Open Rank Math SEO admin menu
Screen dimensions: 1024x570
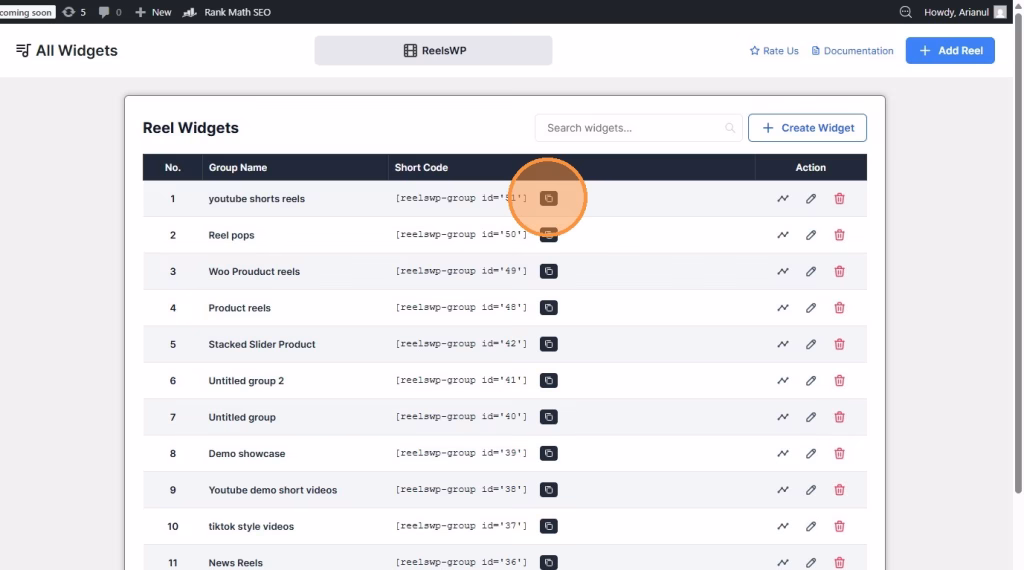[x=227, y=12]
